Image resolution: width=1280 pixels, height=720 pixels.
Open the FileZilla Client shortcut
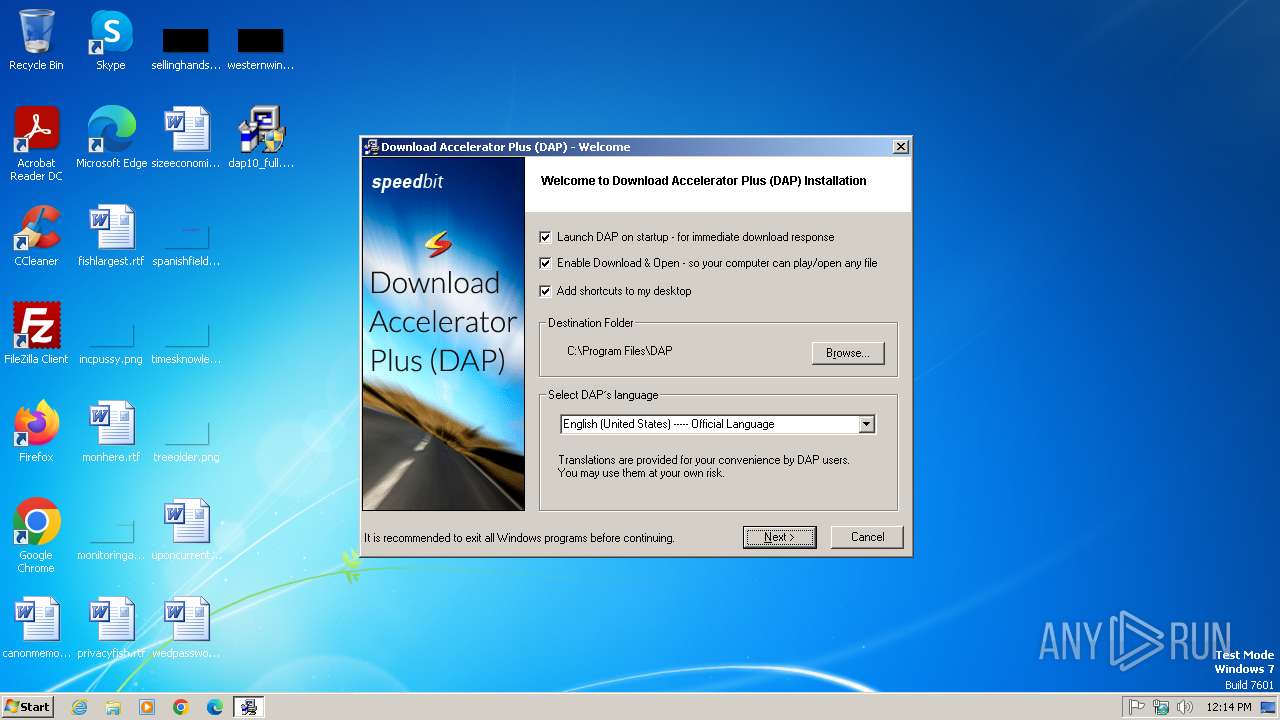click(x=36, y=334)
